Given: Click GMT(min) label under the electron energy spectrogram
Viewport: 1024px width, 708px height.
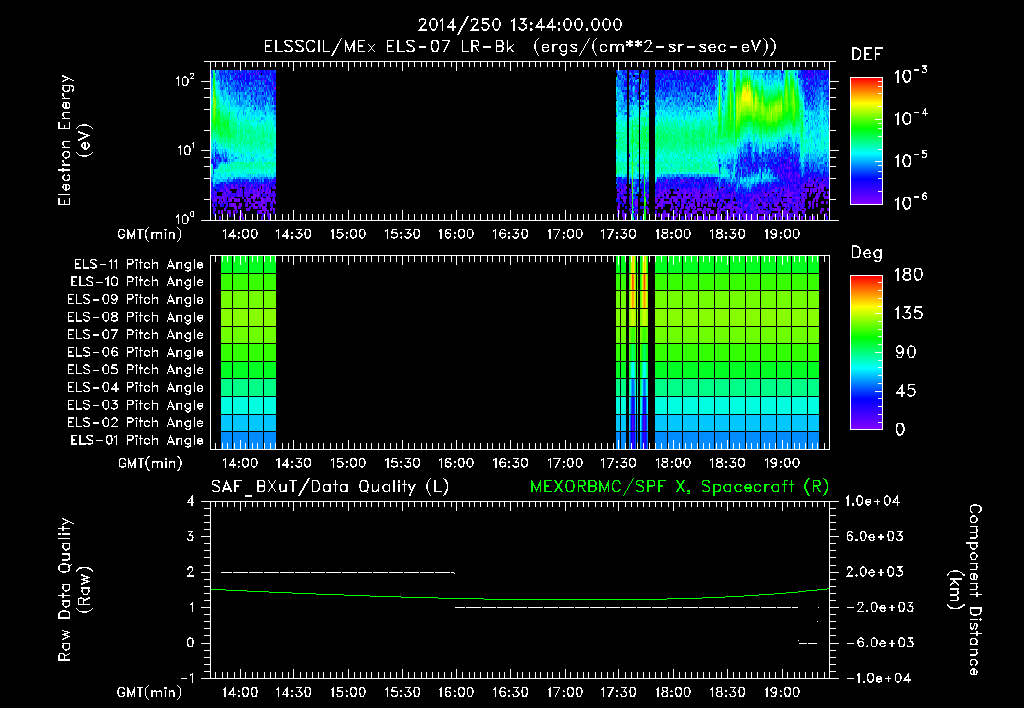Looking at the screenshot, I should pos(150,234).
